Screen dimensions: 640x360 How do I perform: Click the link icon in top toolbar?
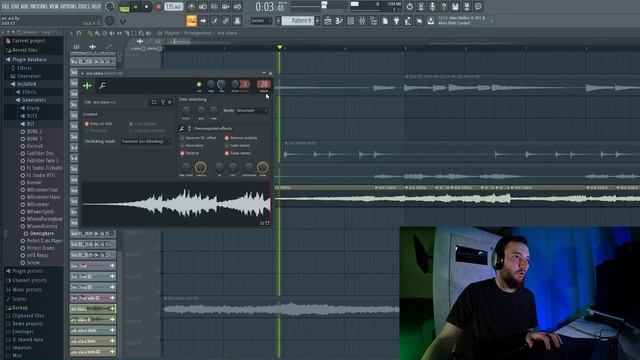pyautogui.click(x=226, y=21)
